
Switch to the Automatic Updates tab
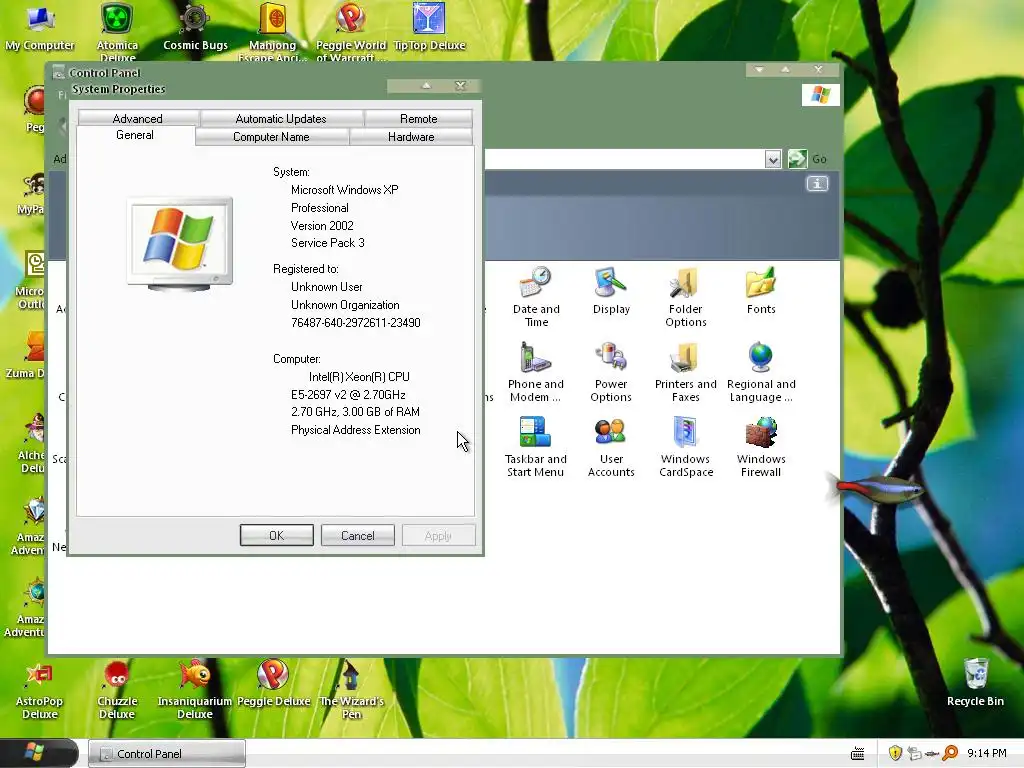281,118
